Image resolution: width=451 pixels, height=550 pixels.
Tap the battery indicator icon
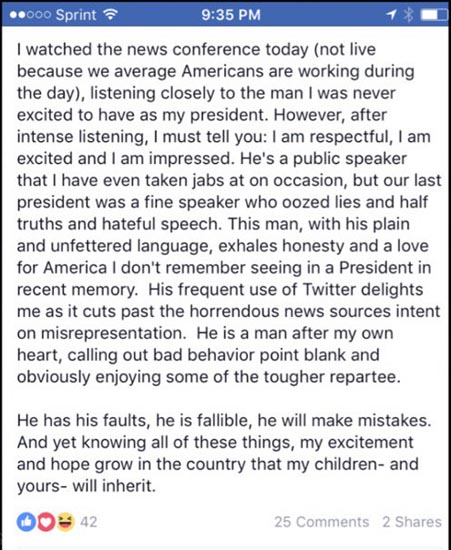coord(434,15)
